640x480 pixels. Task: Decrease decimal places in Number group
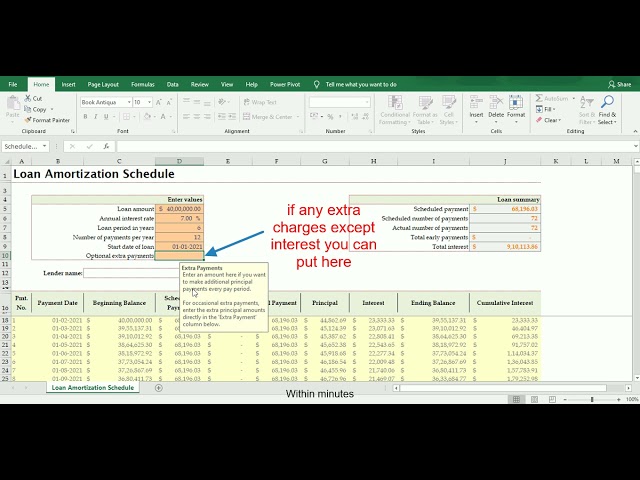pos(365,117)
